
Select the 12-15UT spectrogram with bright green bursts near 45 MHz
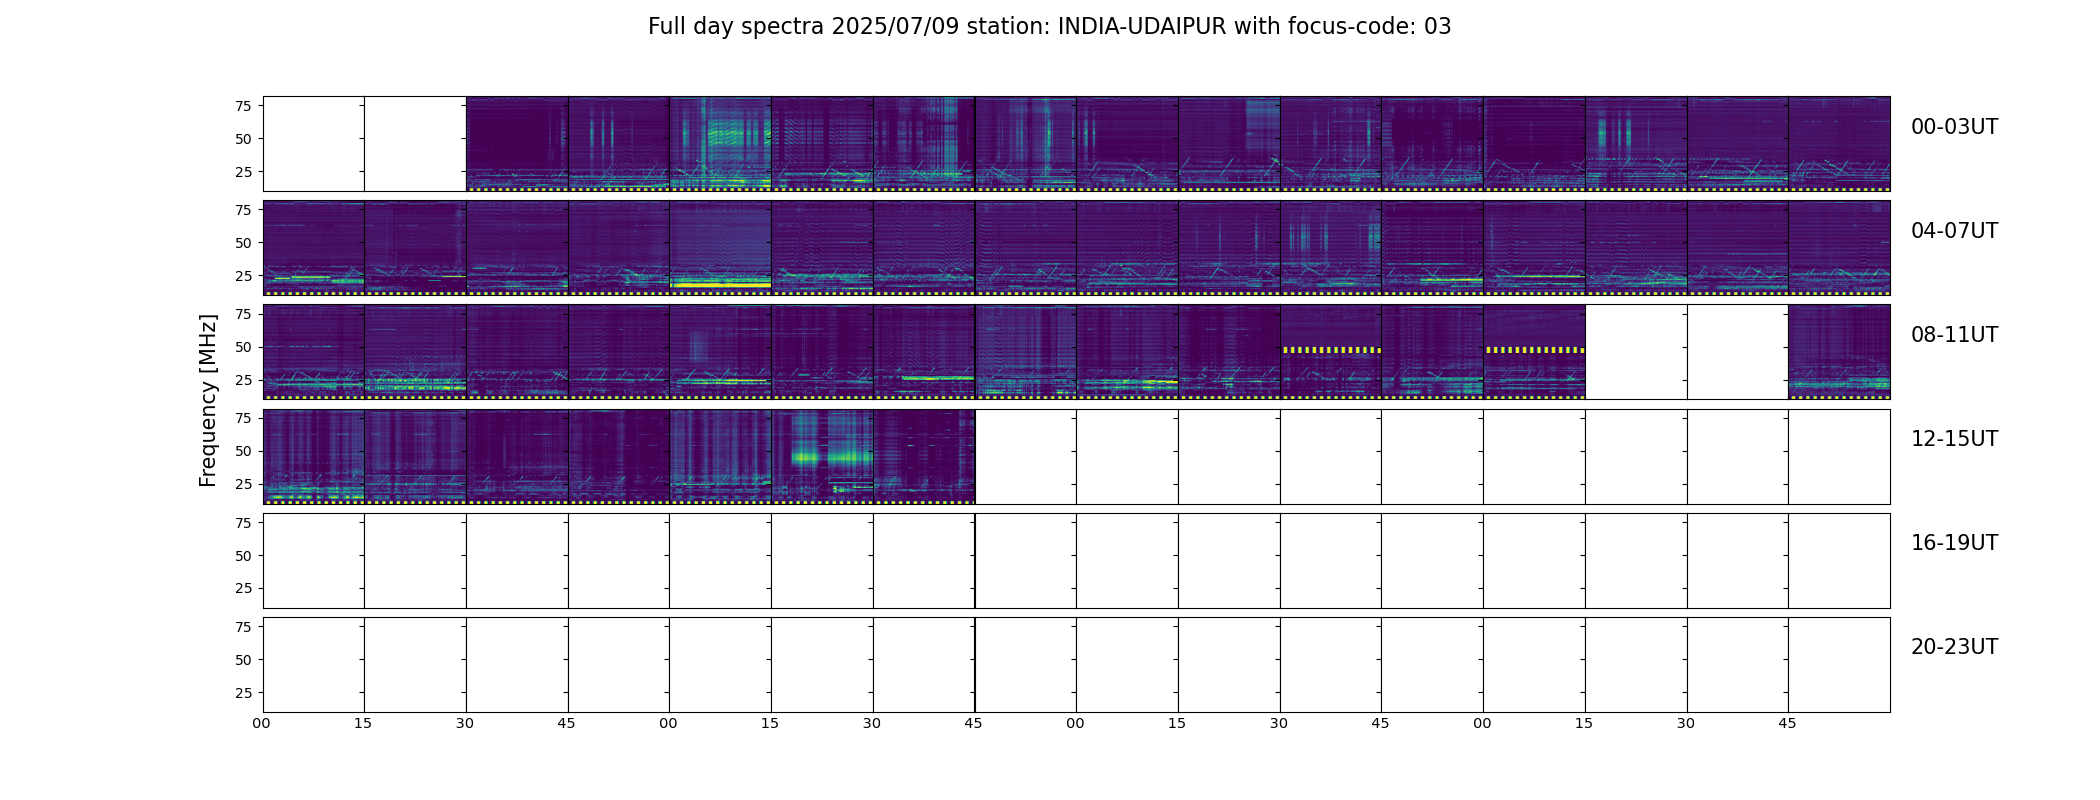pyautogui.click(x=822, y=456)
